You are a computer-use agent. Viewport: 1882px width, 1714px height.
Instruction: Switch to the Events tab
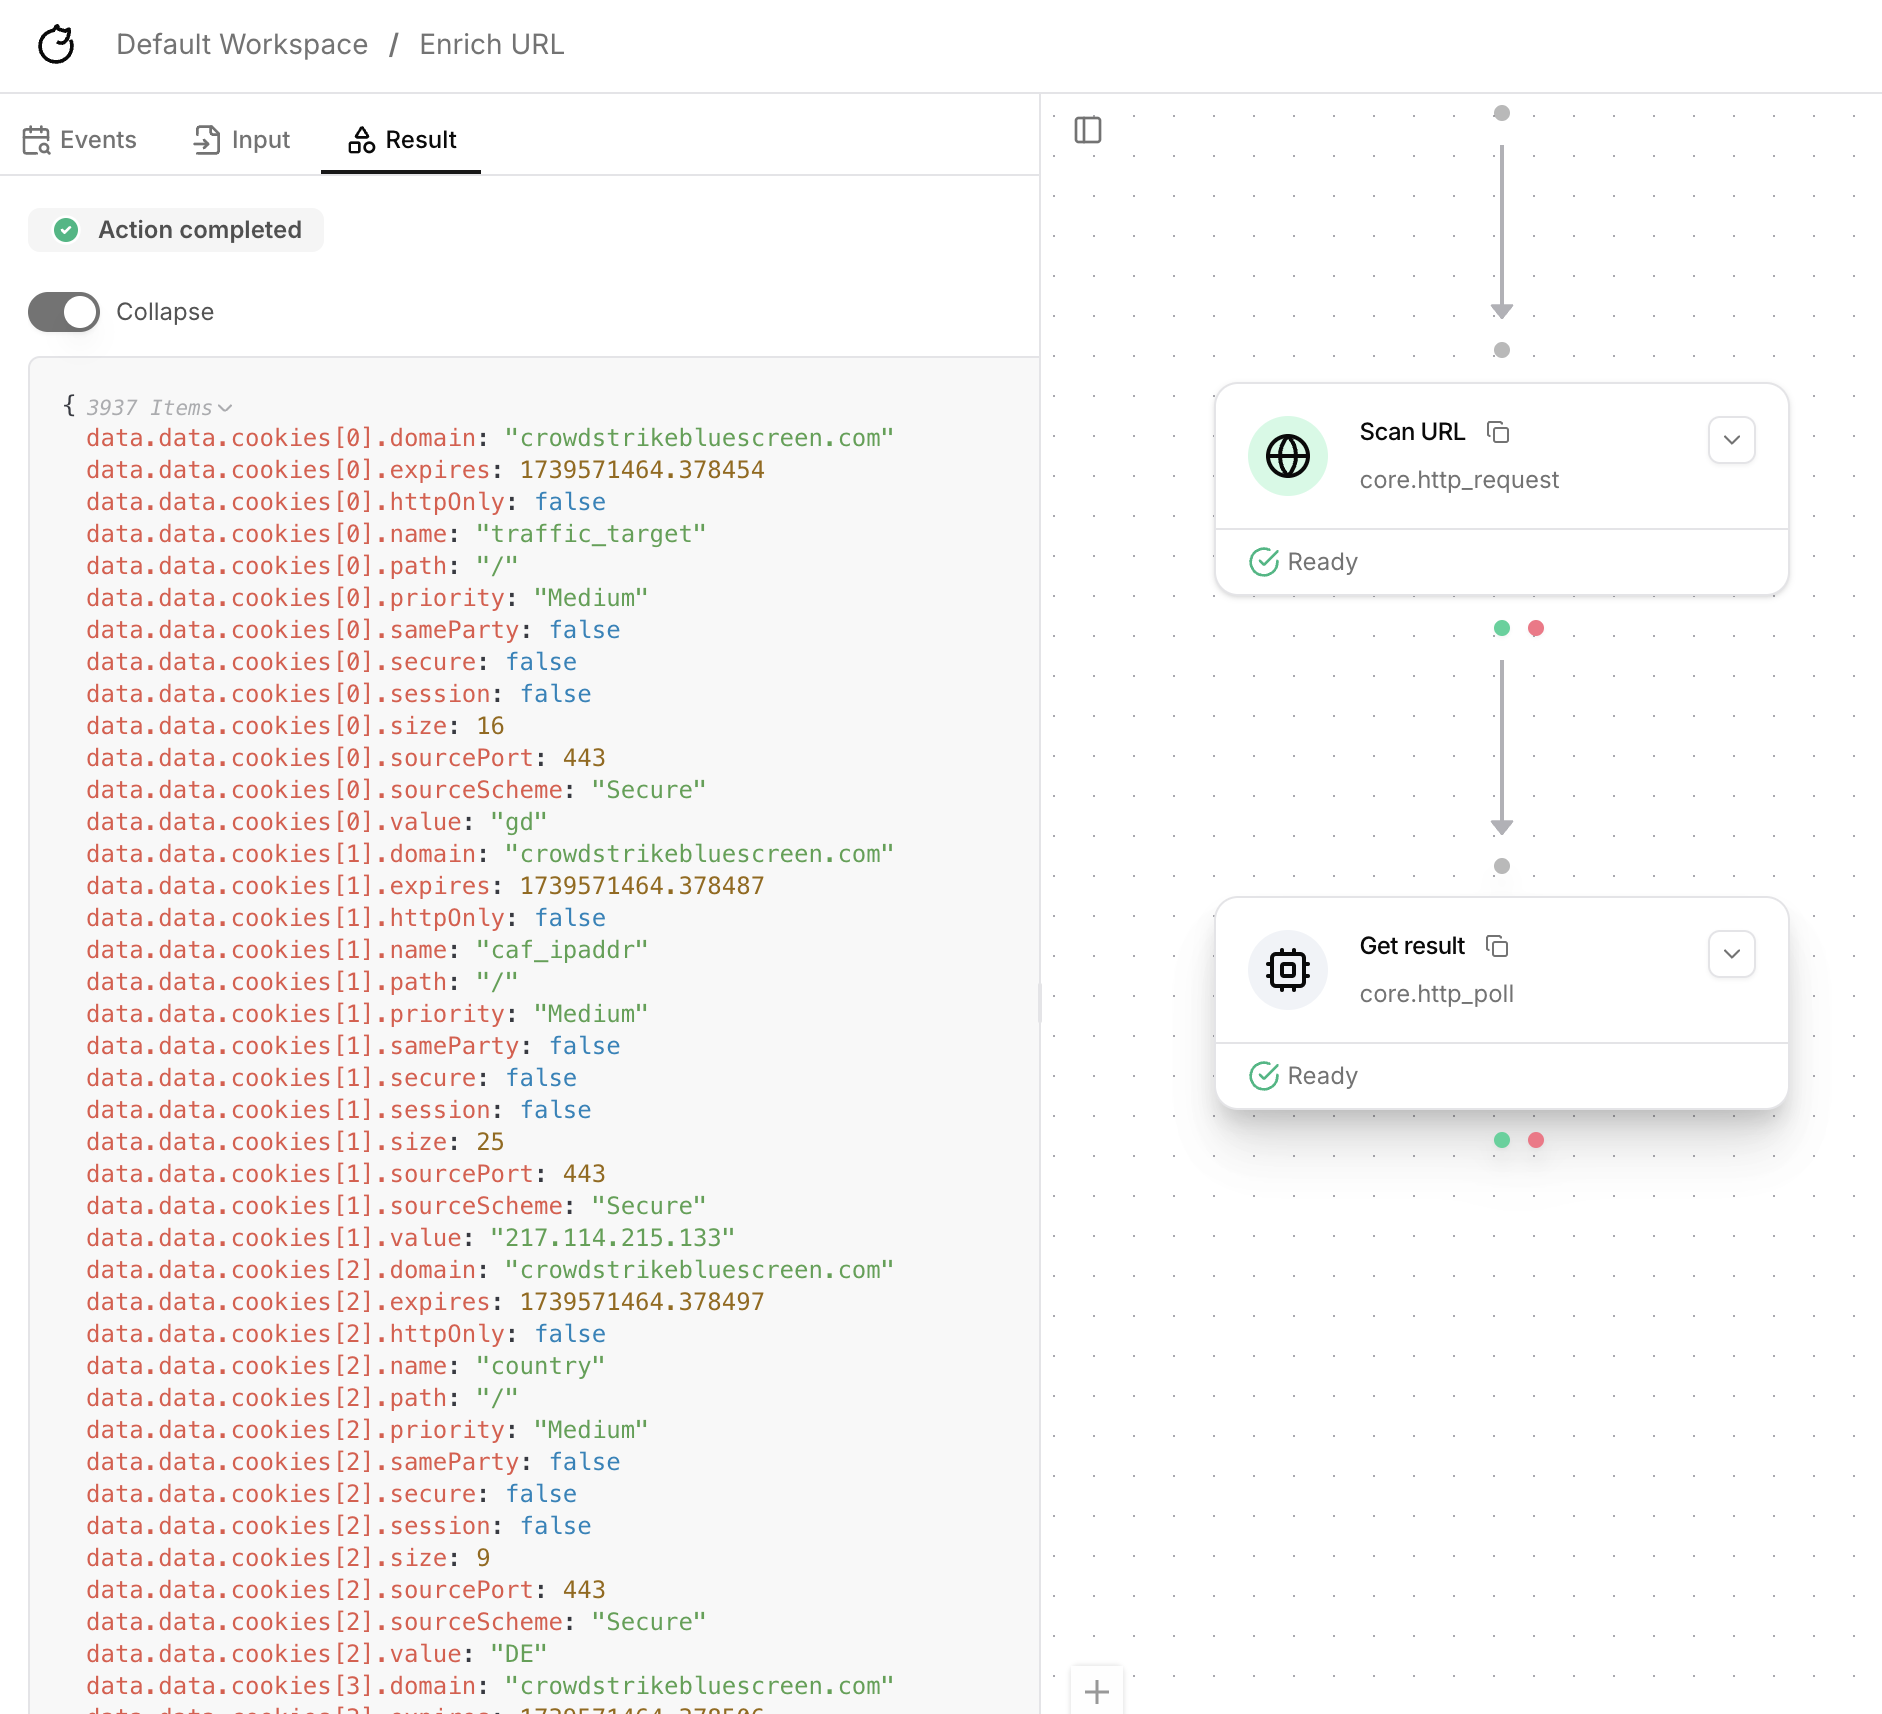[x=79, y=140]
